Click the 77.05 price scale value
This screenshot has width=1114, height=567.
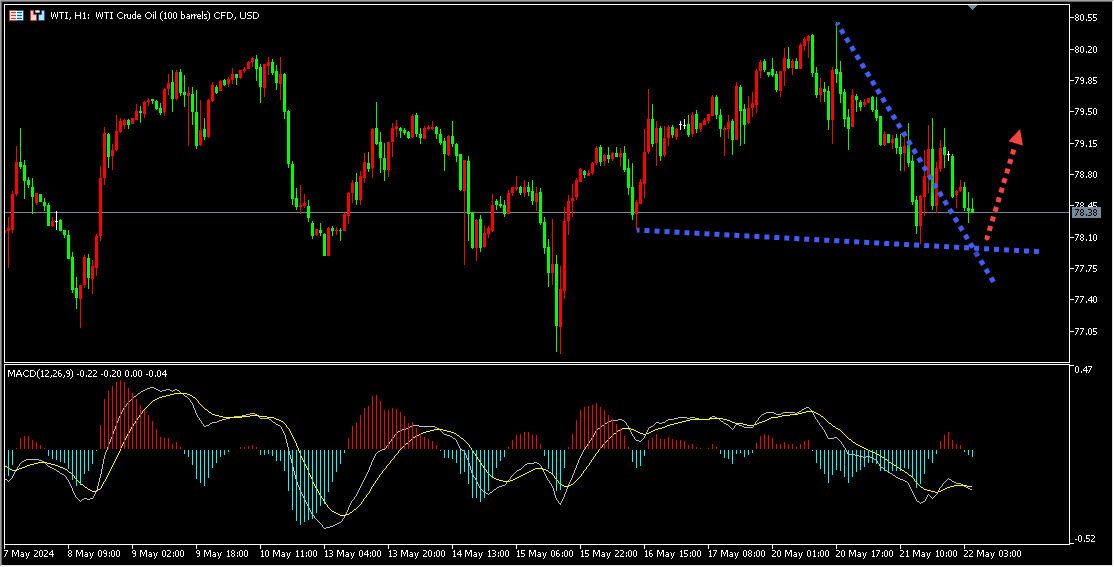(1086, 331)
